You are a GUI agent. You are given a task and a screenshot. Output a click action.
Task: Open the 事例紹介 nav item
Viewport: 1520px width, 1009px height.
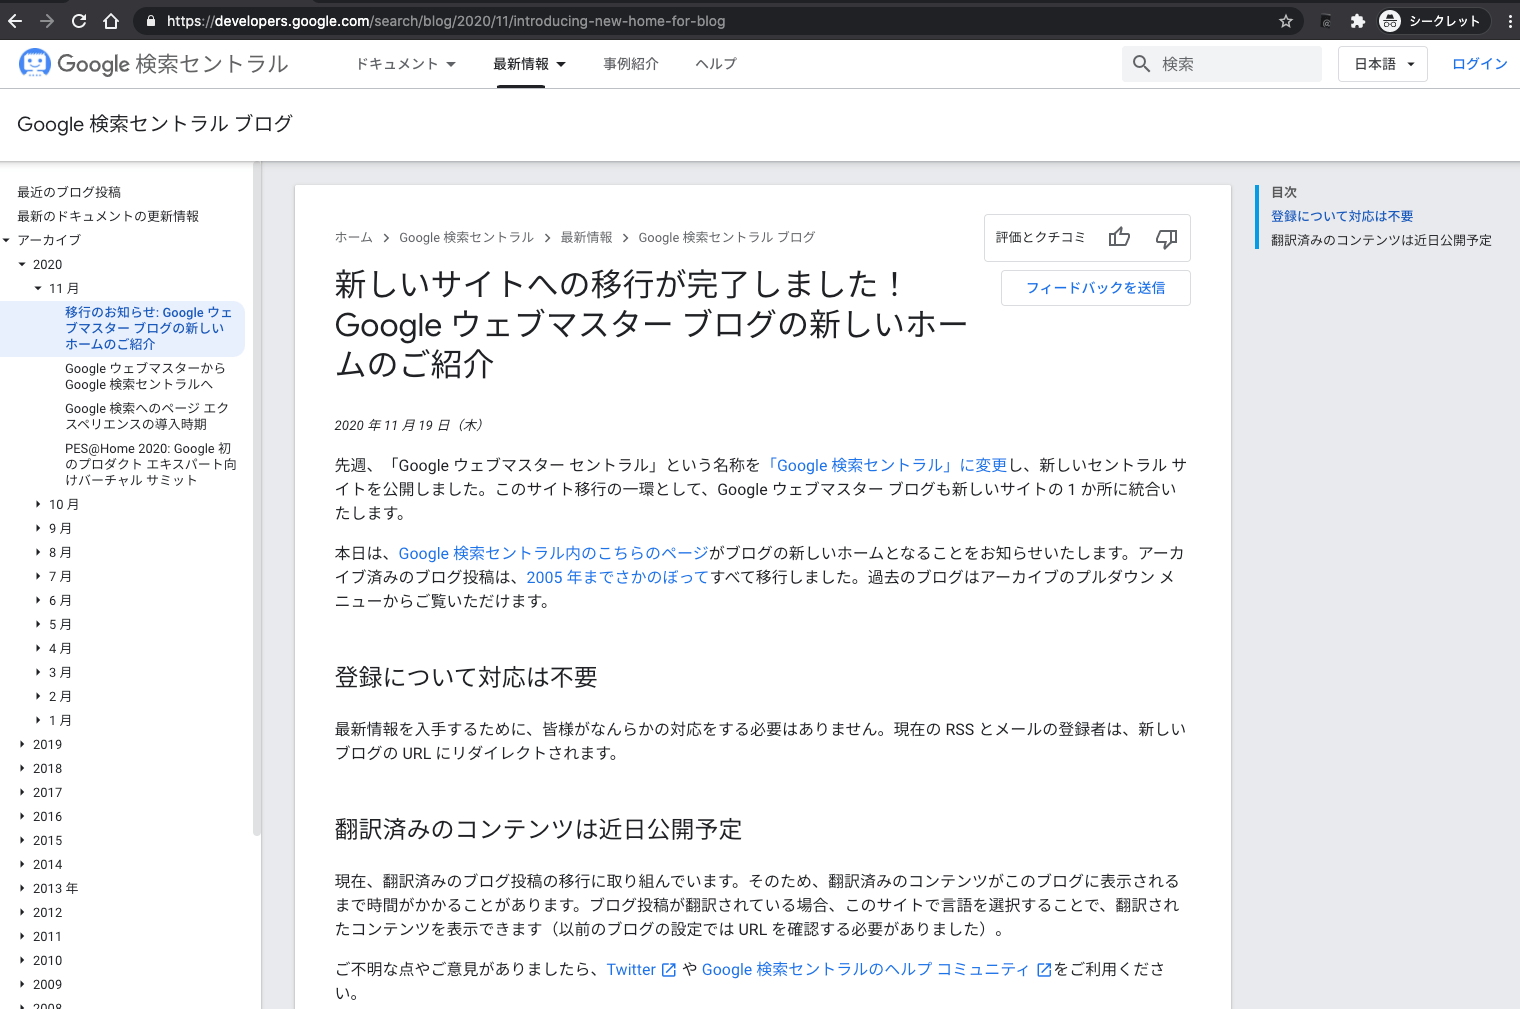tap(631, 64)
